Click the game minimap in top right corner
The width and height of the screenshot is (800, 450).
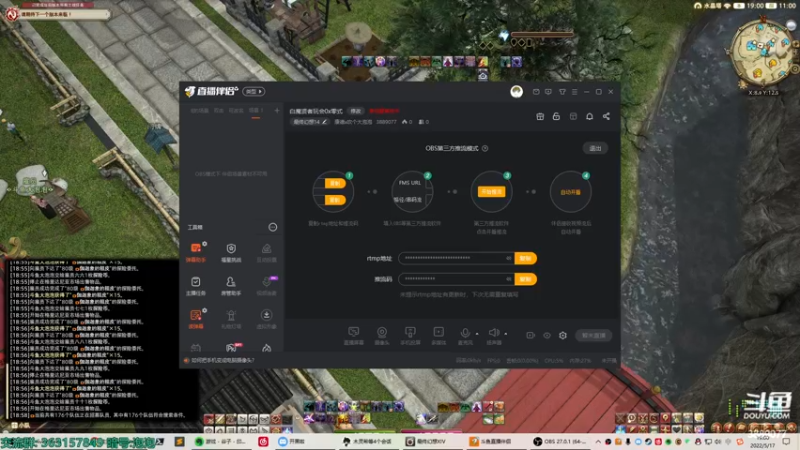tap(761, 54)
